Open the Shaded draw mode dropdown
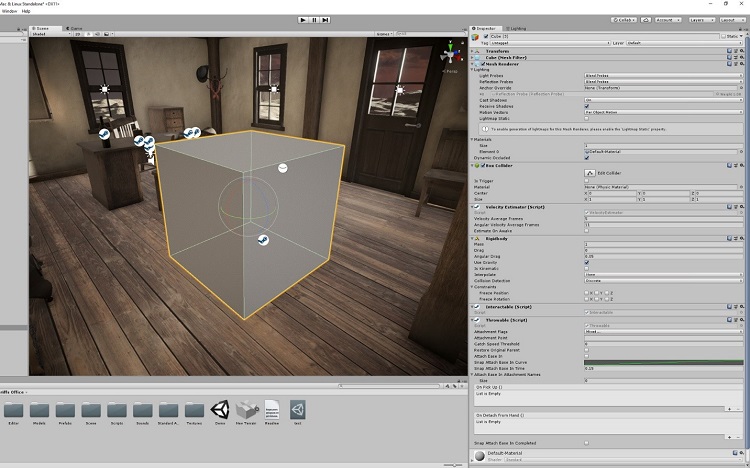Viewport: 750px width, 468px height. tap(51, 34)
